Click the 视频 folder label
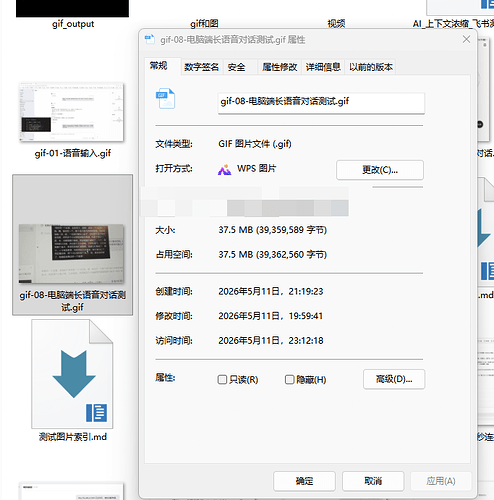The image size is (494, 500). (x=336, y=24)
